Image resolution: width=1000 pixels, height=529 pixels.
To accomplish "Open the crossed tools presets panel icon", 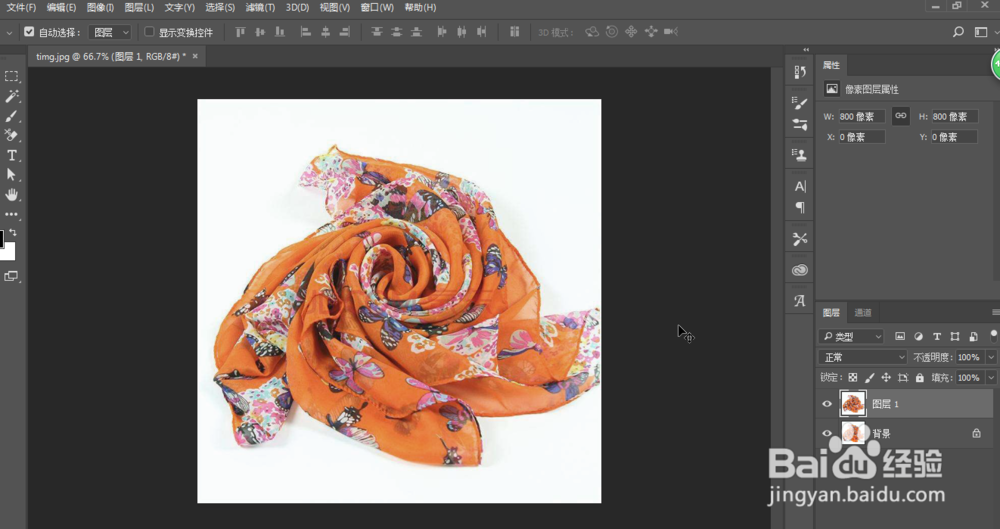I will [800, 239].
